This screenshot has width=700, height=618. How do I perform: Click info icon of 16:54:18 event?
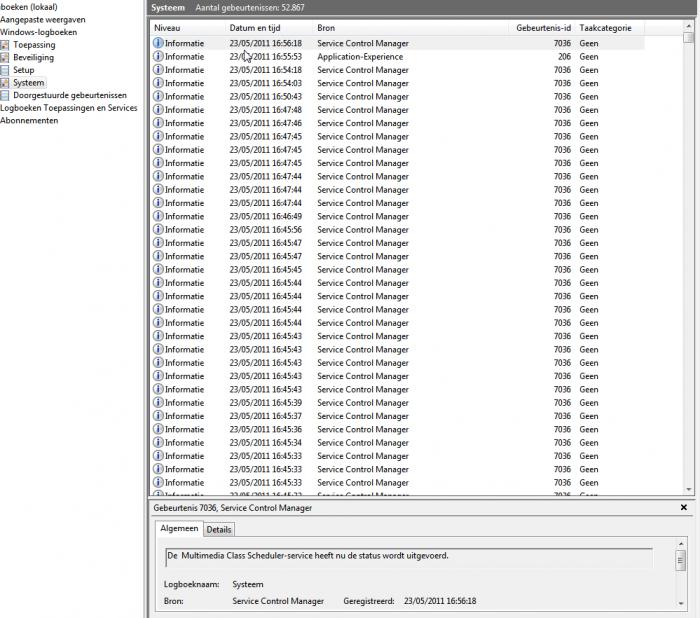coord(158,70)
